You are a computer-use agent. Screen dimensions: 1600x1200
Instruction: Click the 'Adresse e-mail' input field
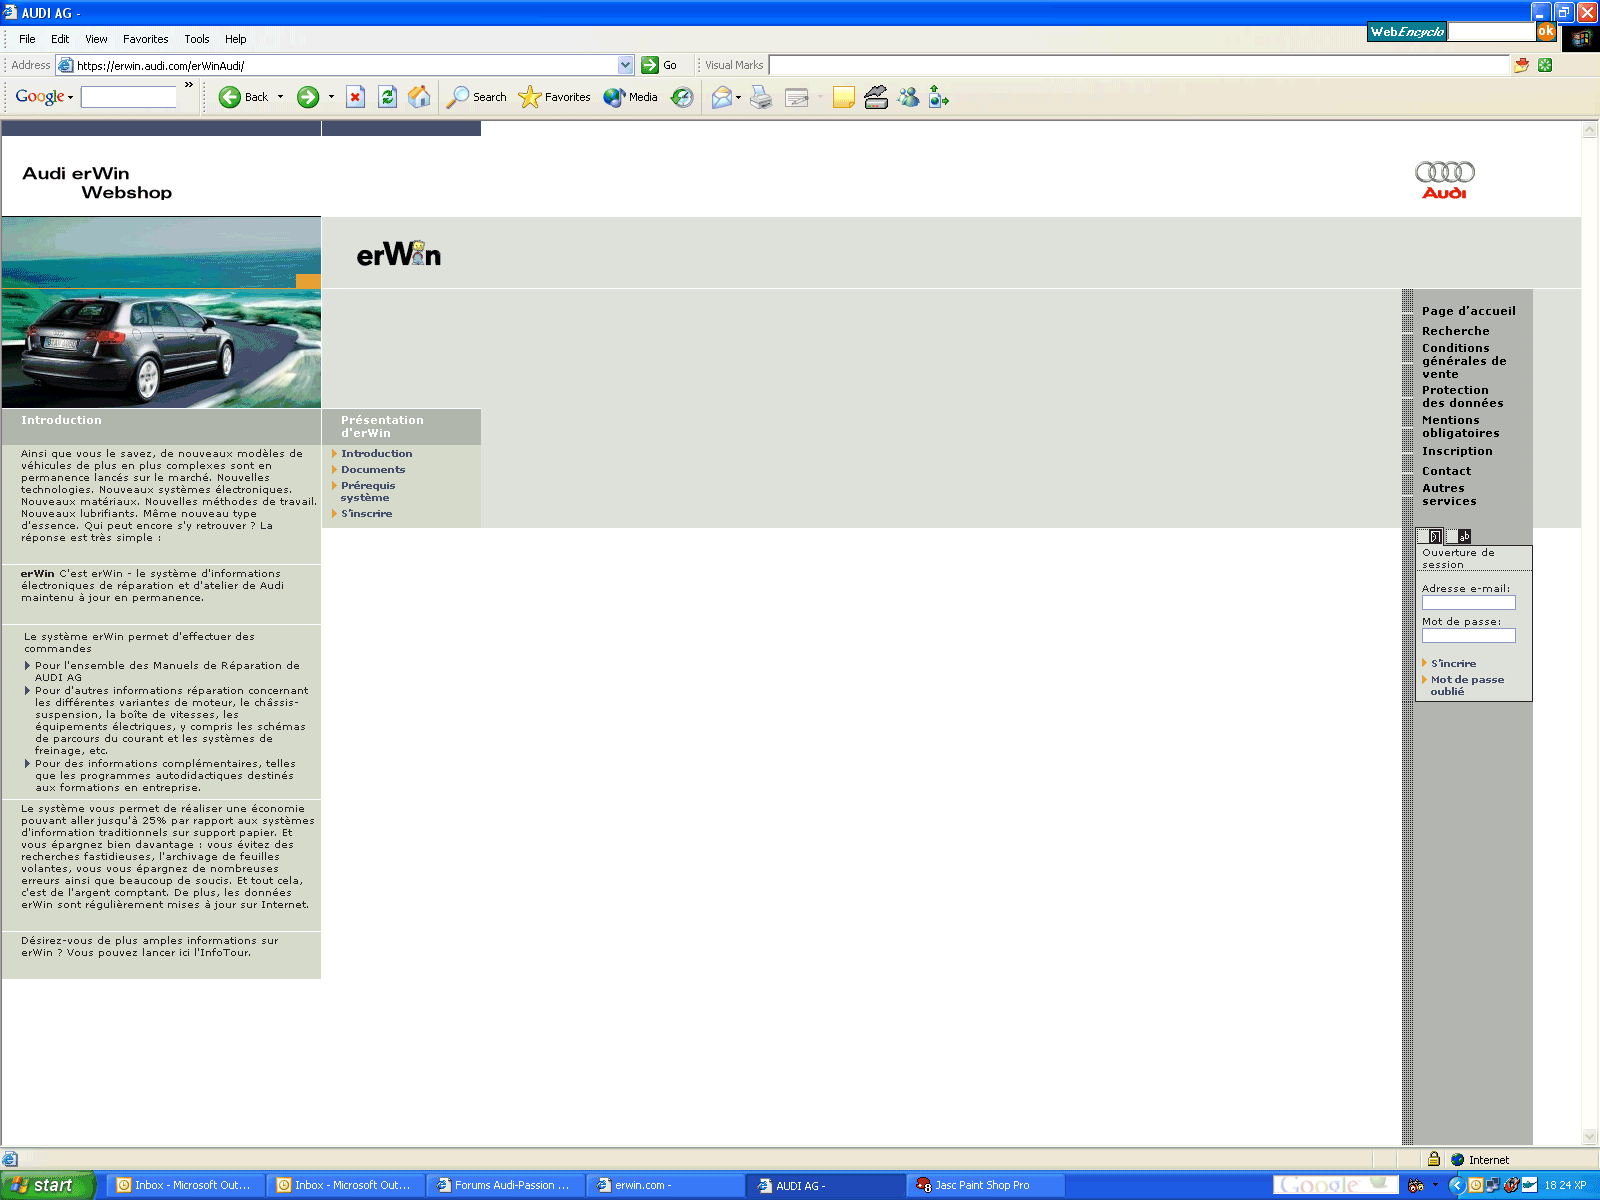coord(1468,603)
